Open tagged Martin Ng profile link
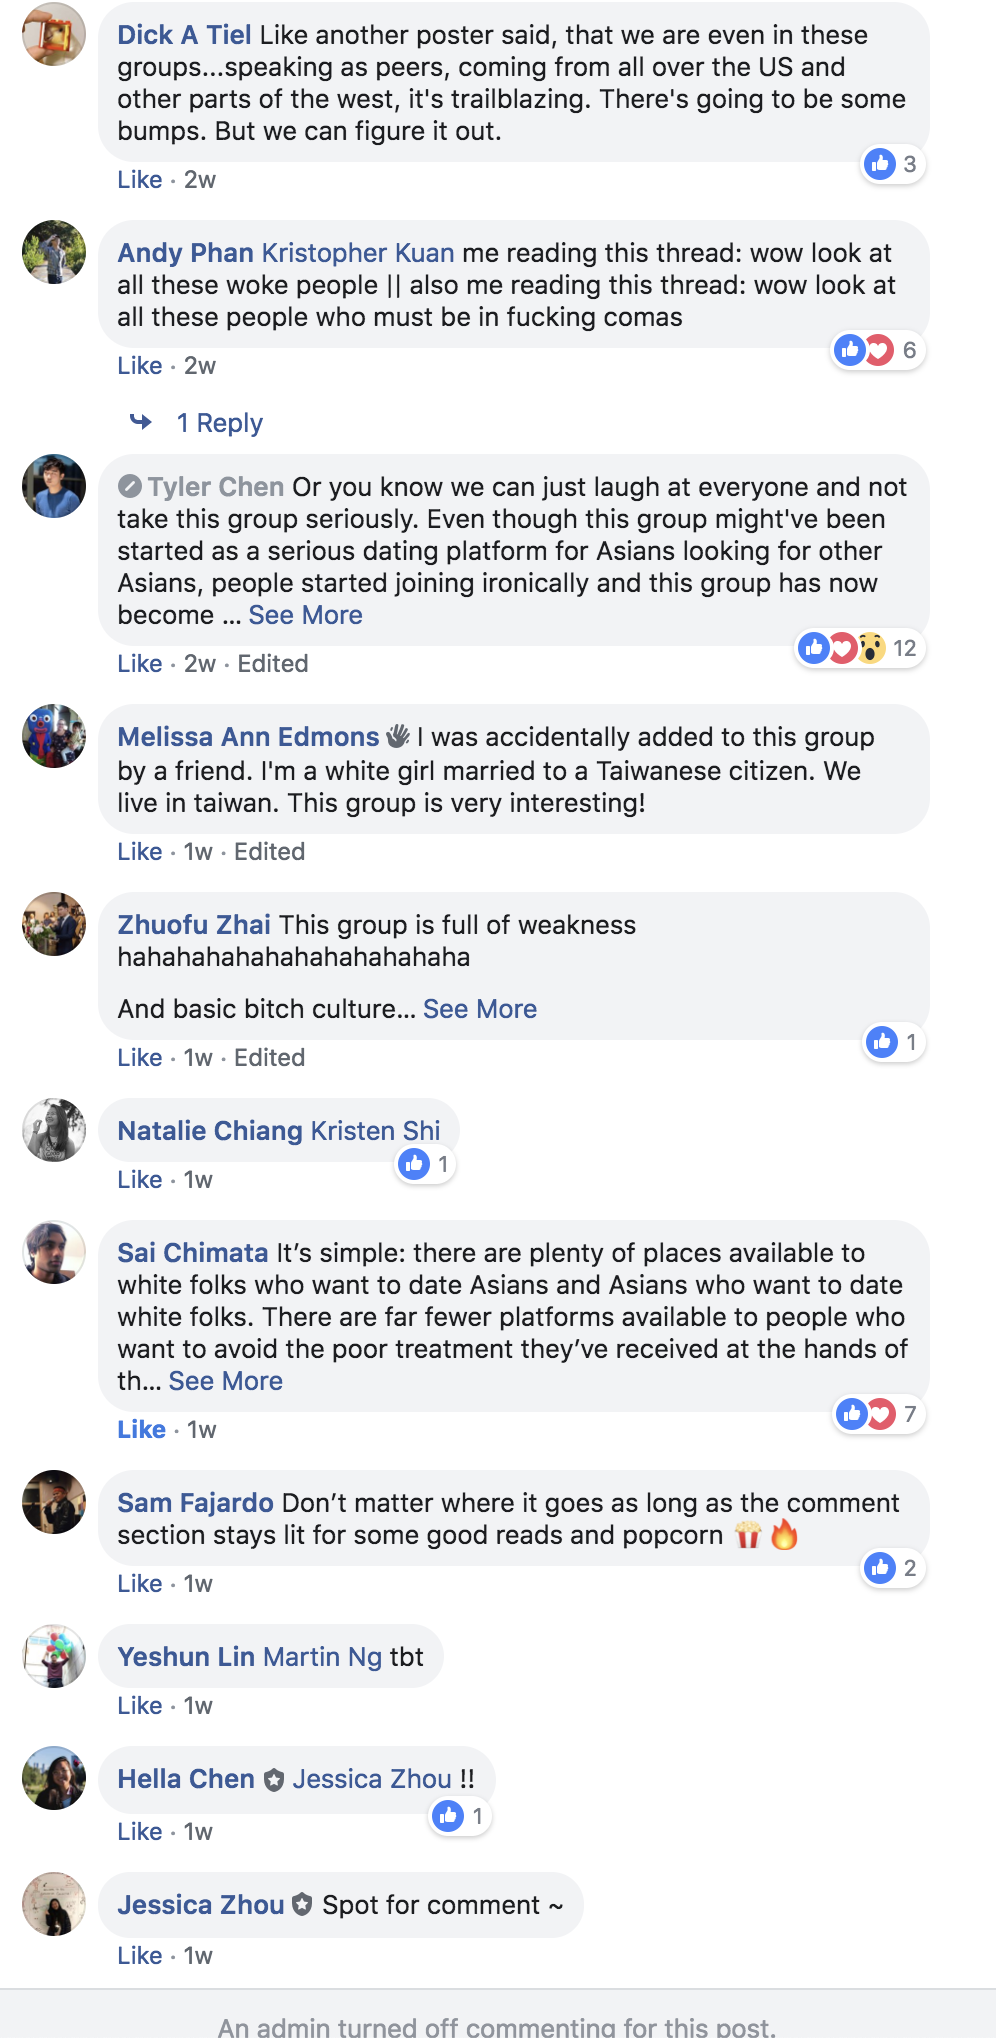The width and height of the screenshot is (996, 2038). [x=322, y=1657]
